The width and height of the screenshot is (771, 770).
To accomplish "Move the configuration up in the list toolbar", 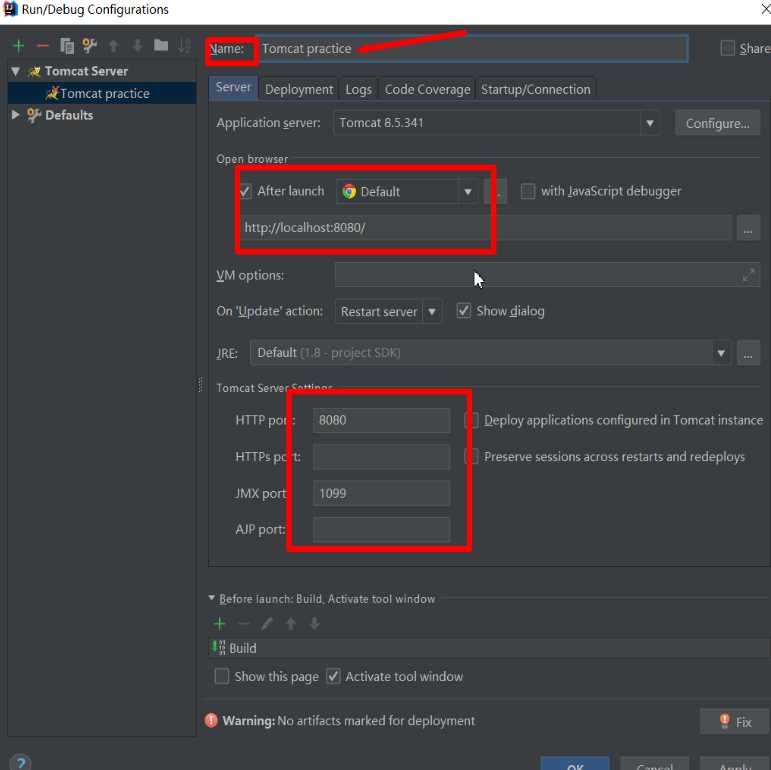I will point(114,46).
